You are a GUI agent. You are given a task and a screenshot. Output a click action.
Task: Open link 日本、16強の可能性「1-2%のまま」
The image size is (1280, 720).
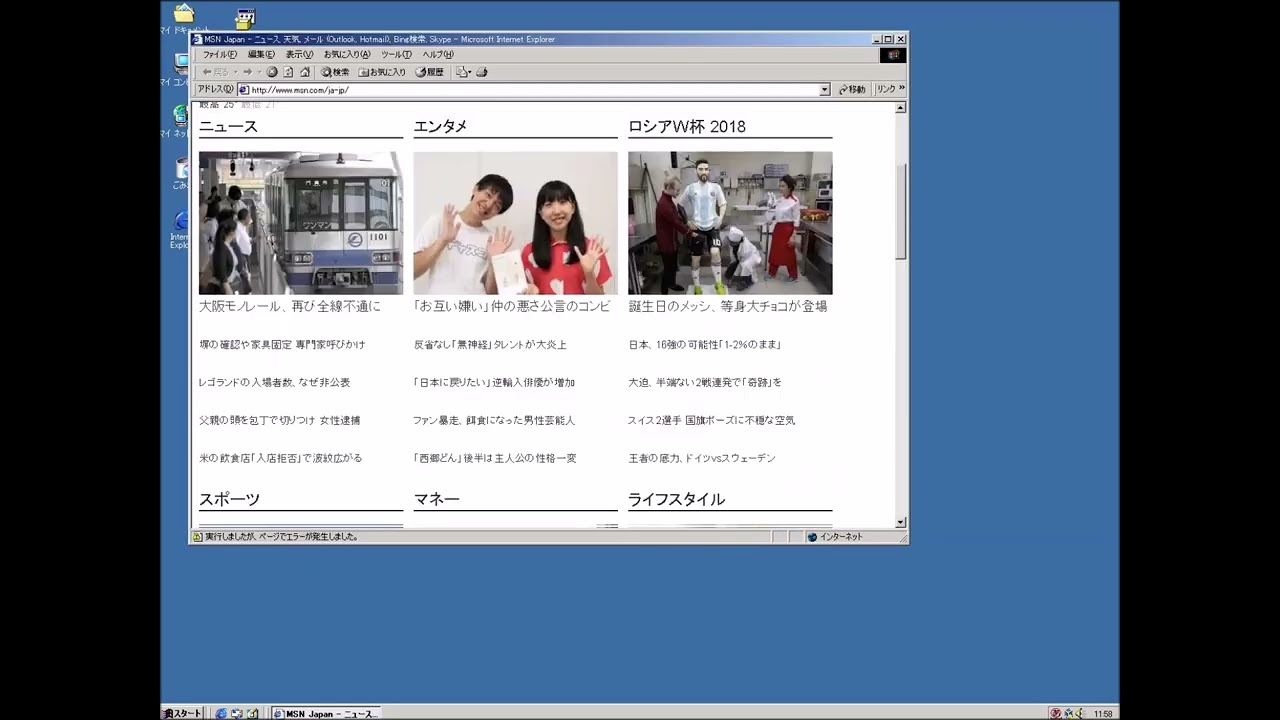pyautogui.click(x=704, y=344)
